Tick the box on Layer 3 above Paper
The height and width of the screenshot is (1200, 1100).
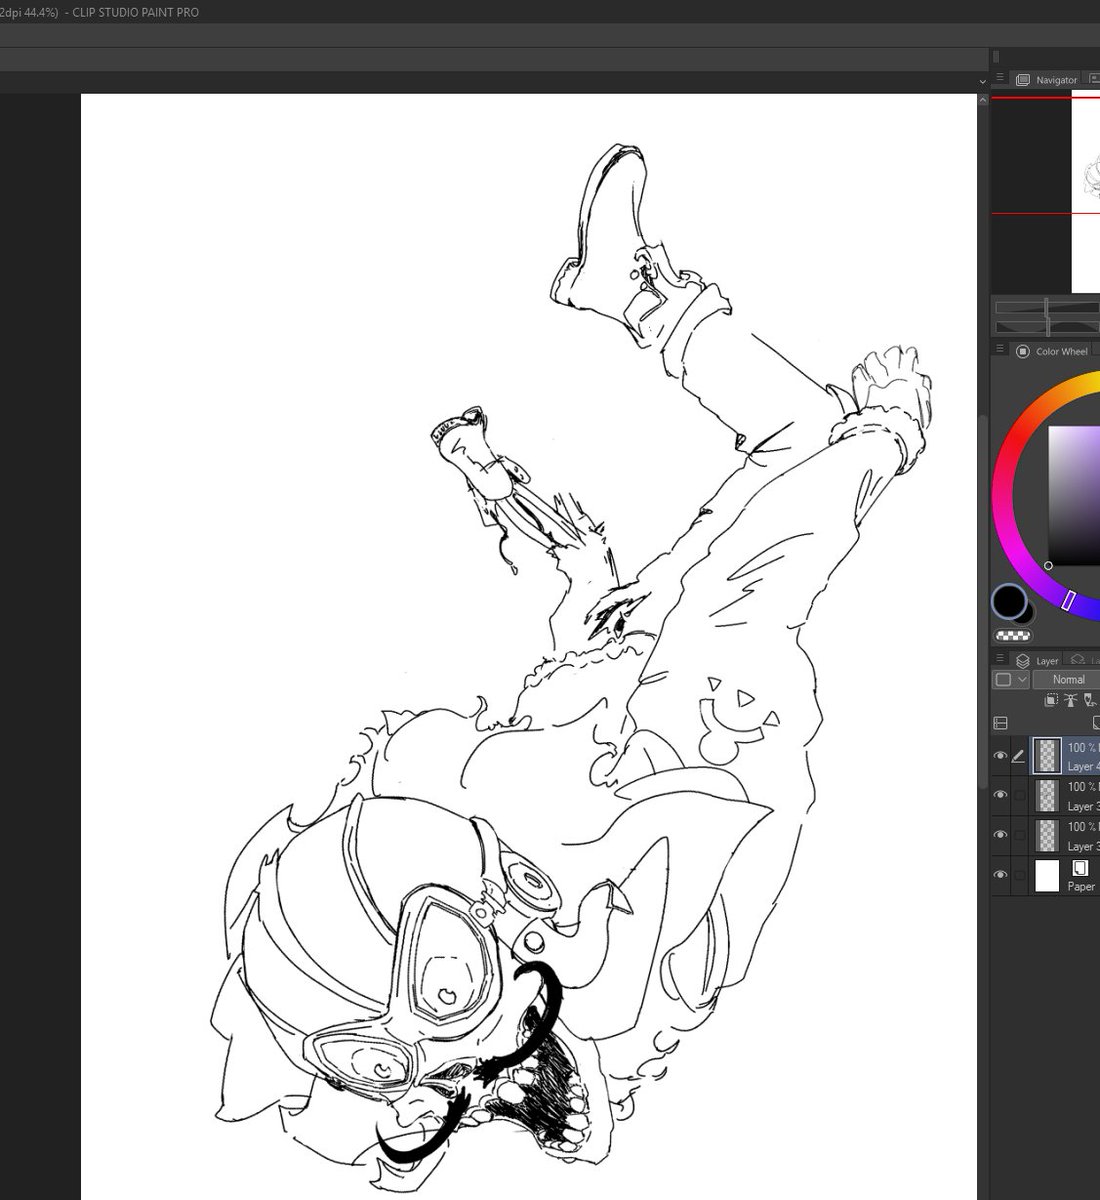point(1019,835)
